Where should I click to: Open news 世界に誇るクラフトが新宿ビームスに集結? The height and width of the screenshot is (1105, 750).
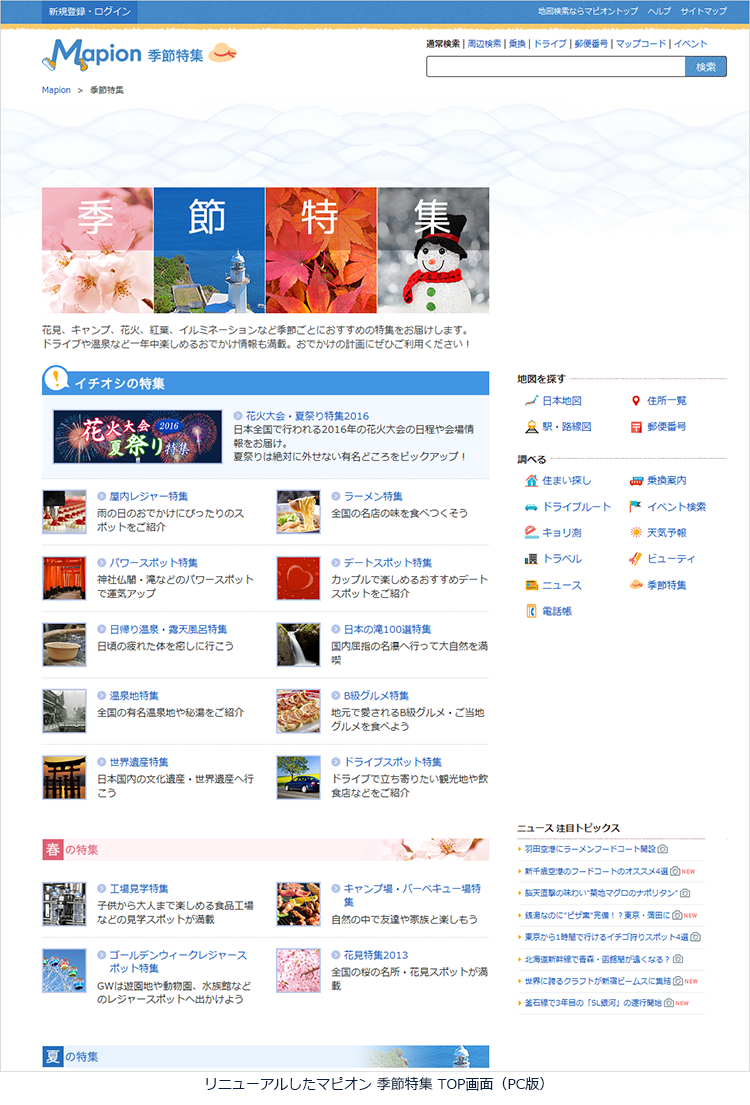[598, 981]
